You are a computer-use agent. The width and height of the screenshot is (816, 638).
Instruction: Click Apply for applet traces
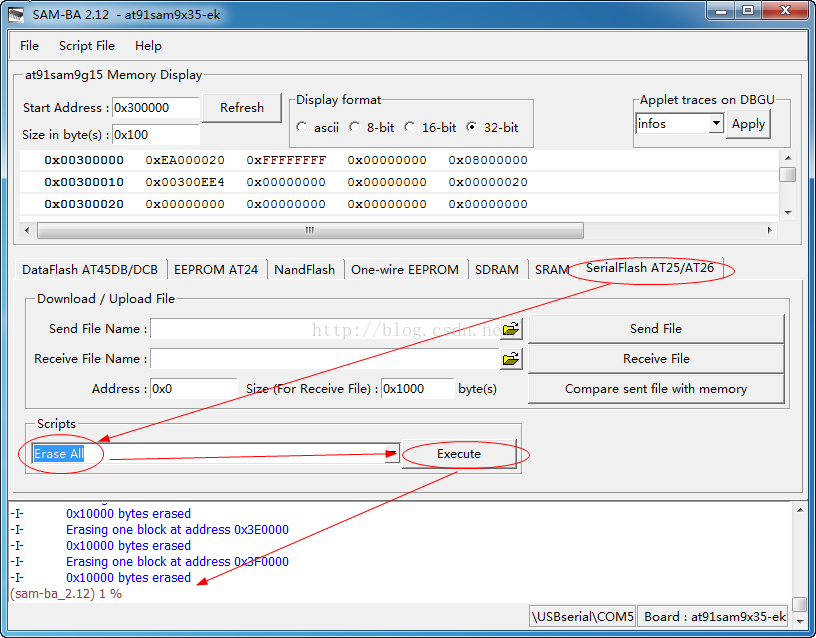click(748, 124)
